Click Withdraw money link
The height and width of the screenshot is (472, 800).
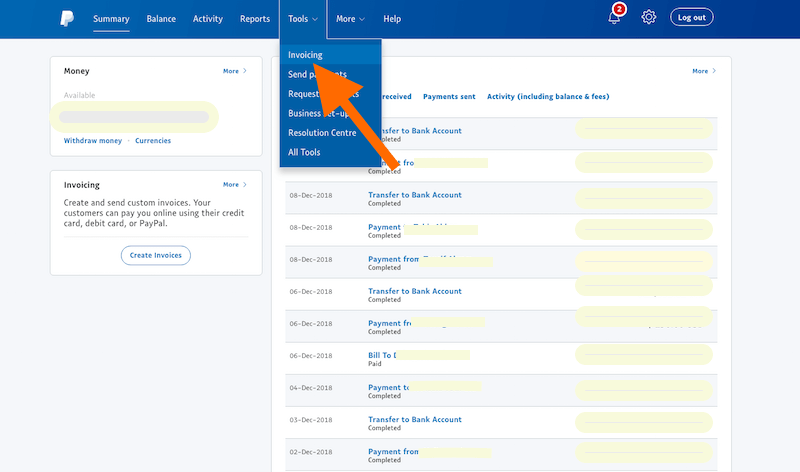(x=93, y=141)
